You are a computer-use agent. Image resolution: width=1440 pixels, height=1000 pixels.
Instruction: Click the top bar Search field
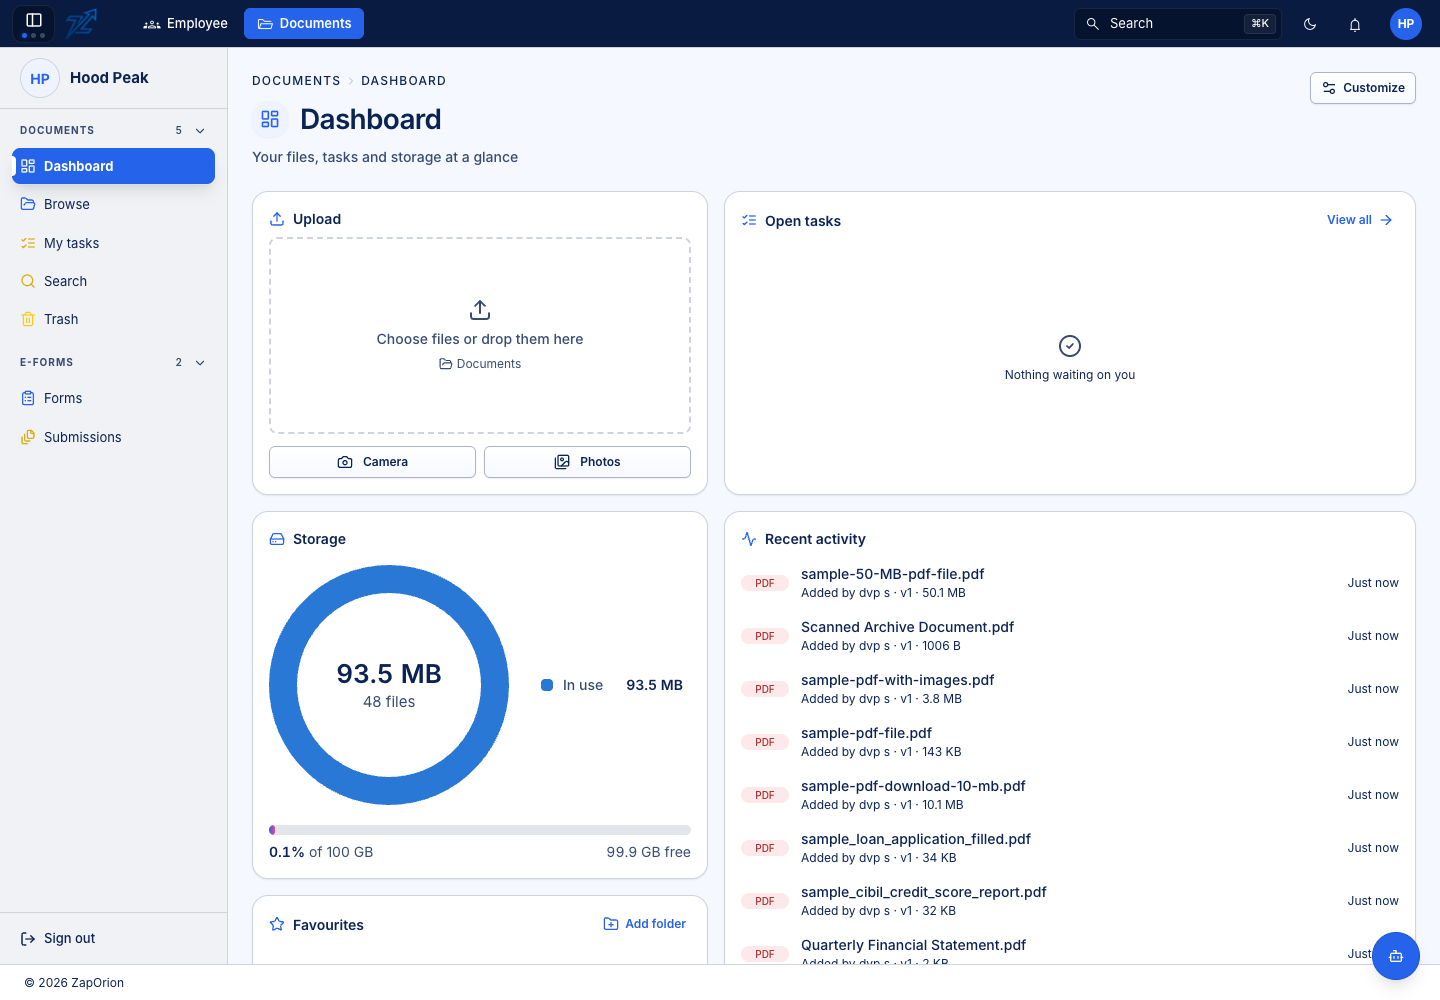coord(1178,24)
